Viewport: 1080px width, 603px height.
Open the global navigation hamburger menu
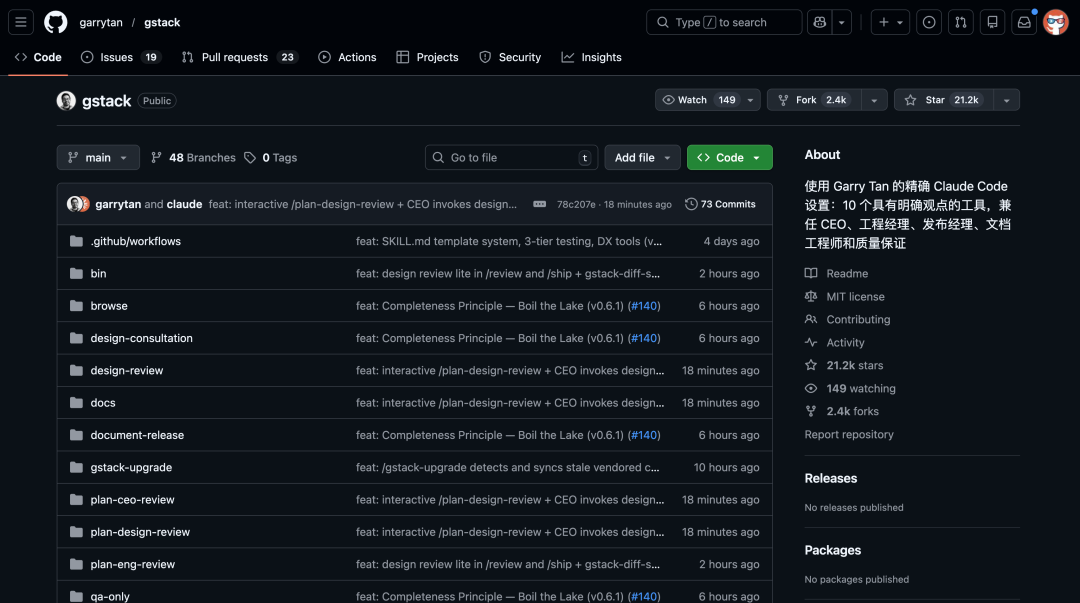tap(21, 21)
